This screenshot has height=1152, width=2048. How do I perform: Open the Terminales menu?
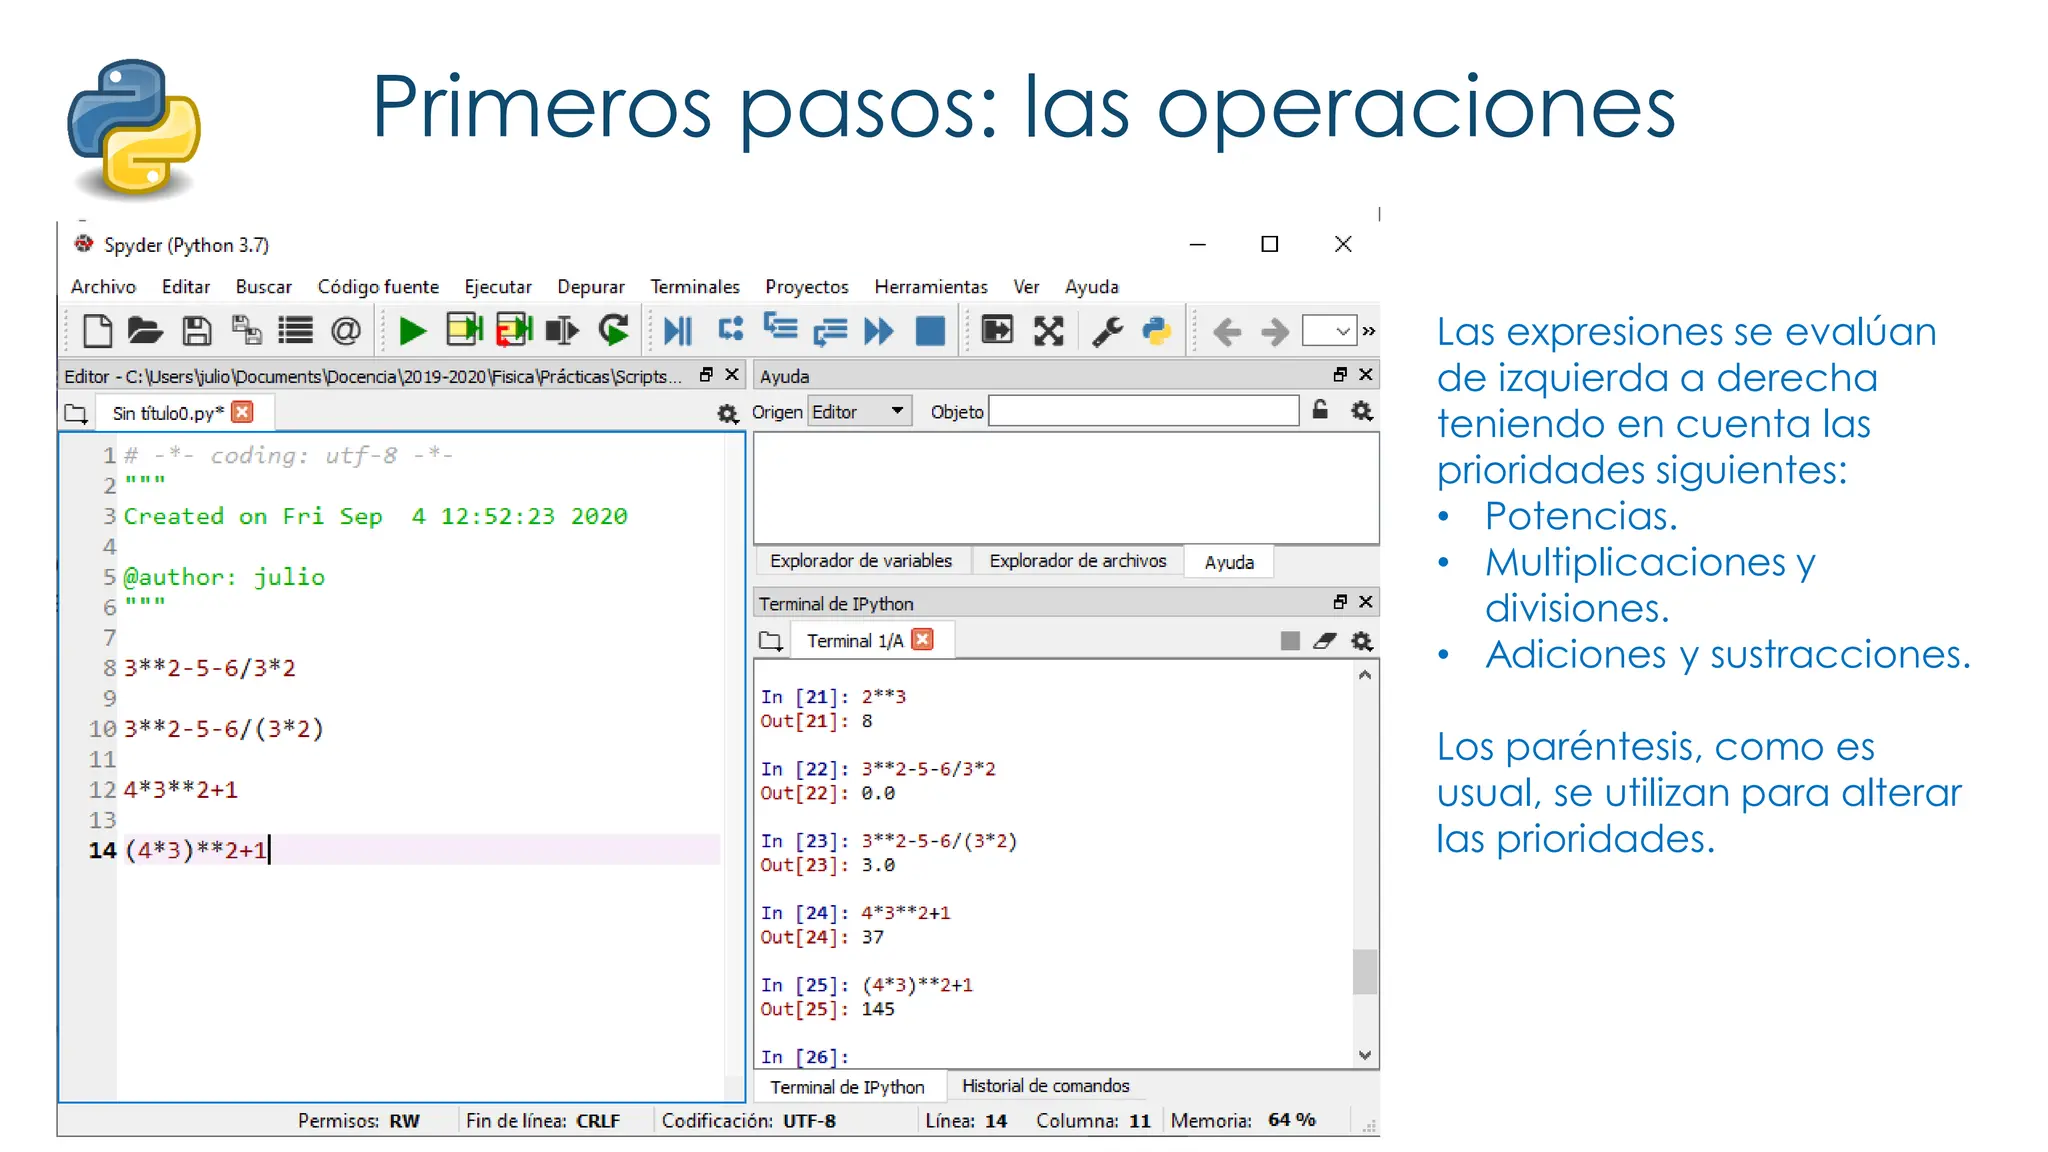pyautogui.click(x=695, y=287)
